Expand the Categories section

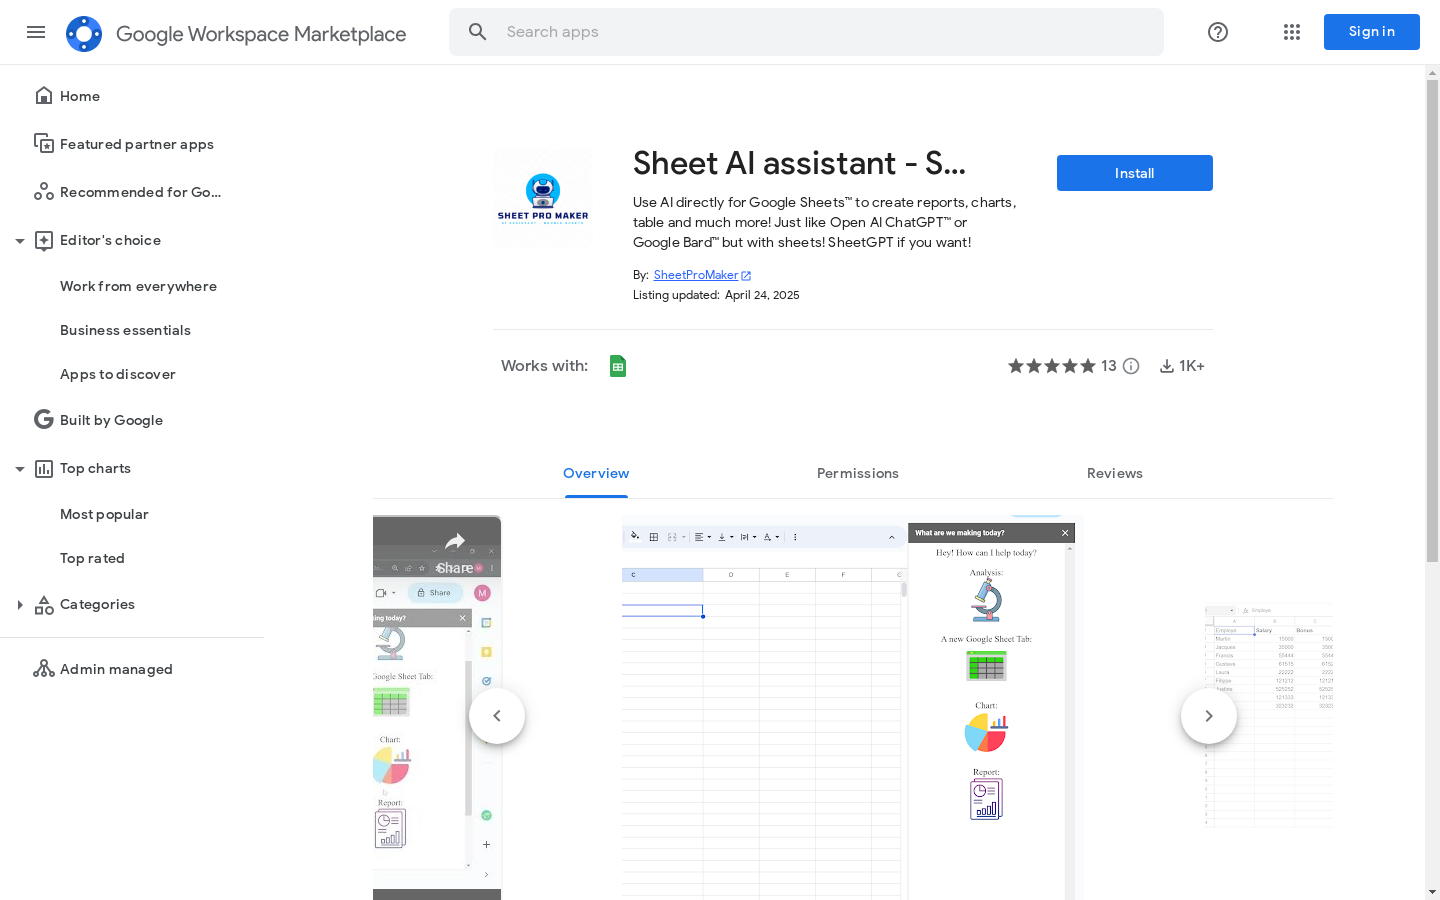tap(20, 605)
